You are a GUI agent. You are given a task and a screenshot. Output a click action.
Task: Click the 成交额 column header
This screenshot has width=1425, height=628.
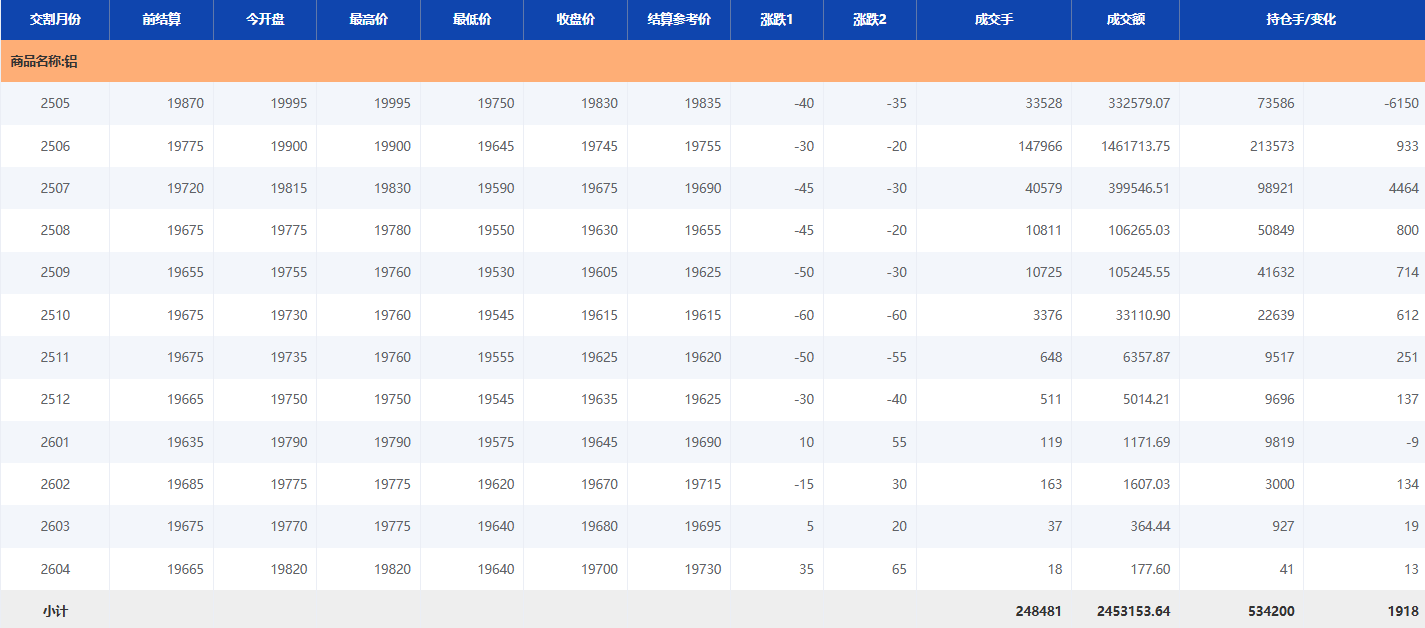point(1125,20)
